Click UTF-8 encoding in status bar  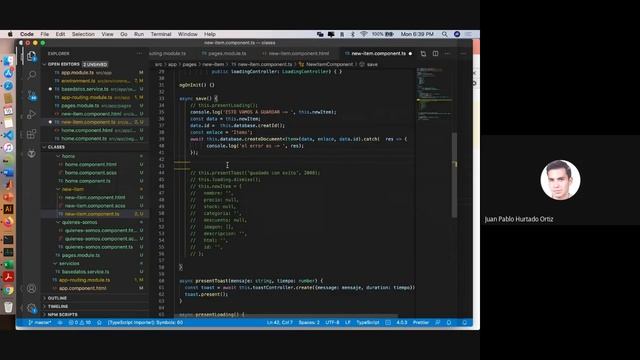(x=332, y=322)
